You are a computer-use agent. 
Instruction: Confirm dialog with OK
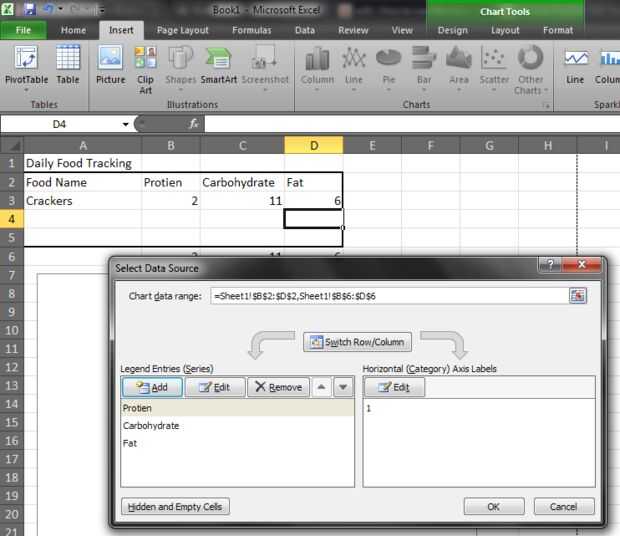tap(494, 506)
